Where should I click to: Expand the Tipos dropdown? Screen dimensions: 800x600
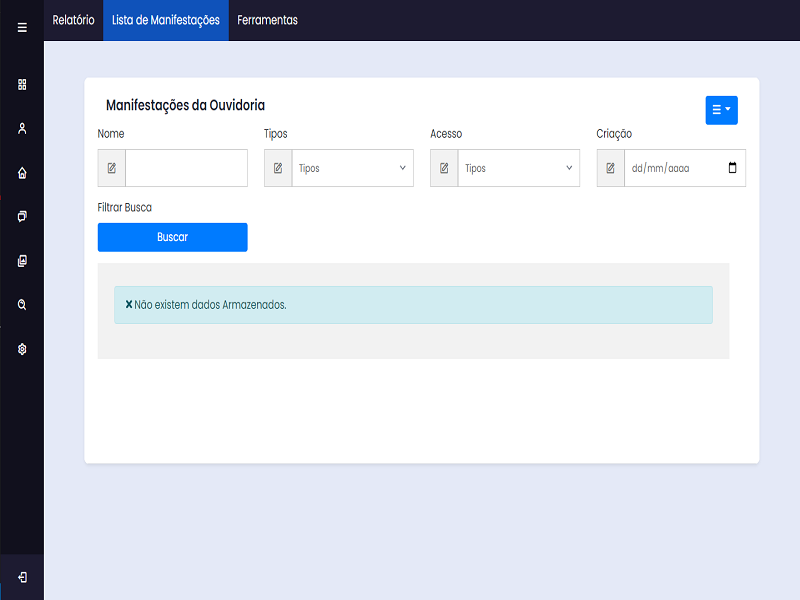(352, 168)
